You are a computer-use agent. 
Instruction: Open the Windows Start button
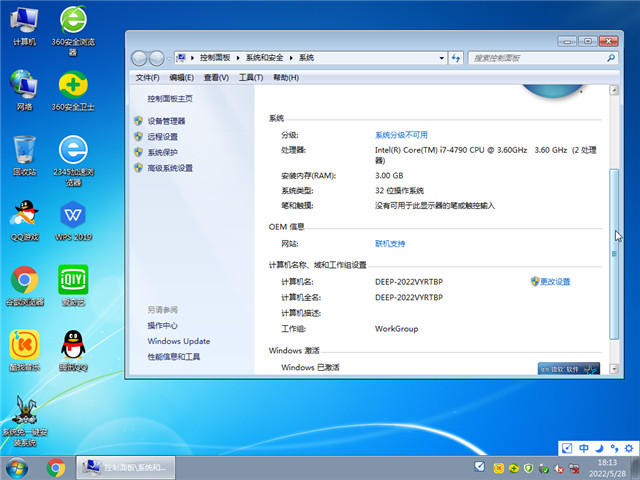(x=17, y=467)
